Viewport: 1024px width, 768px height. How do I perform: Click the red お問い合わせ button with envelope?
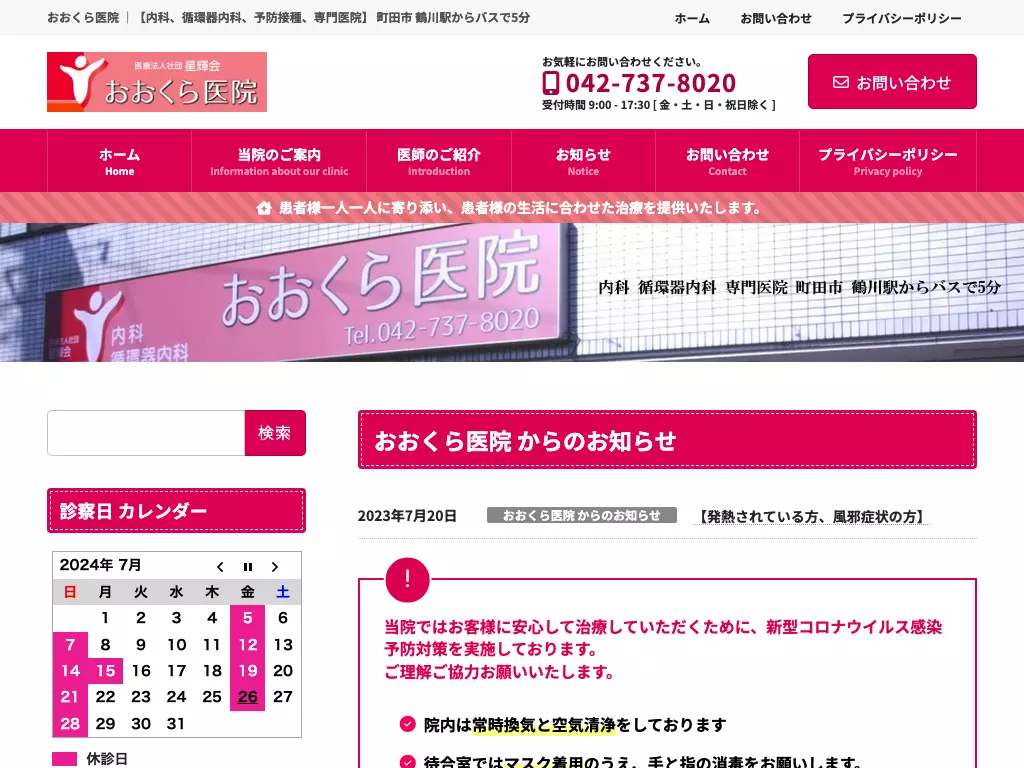892,82
